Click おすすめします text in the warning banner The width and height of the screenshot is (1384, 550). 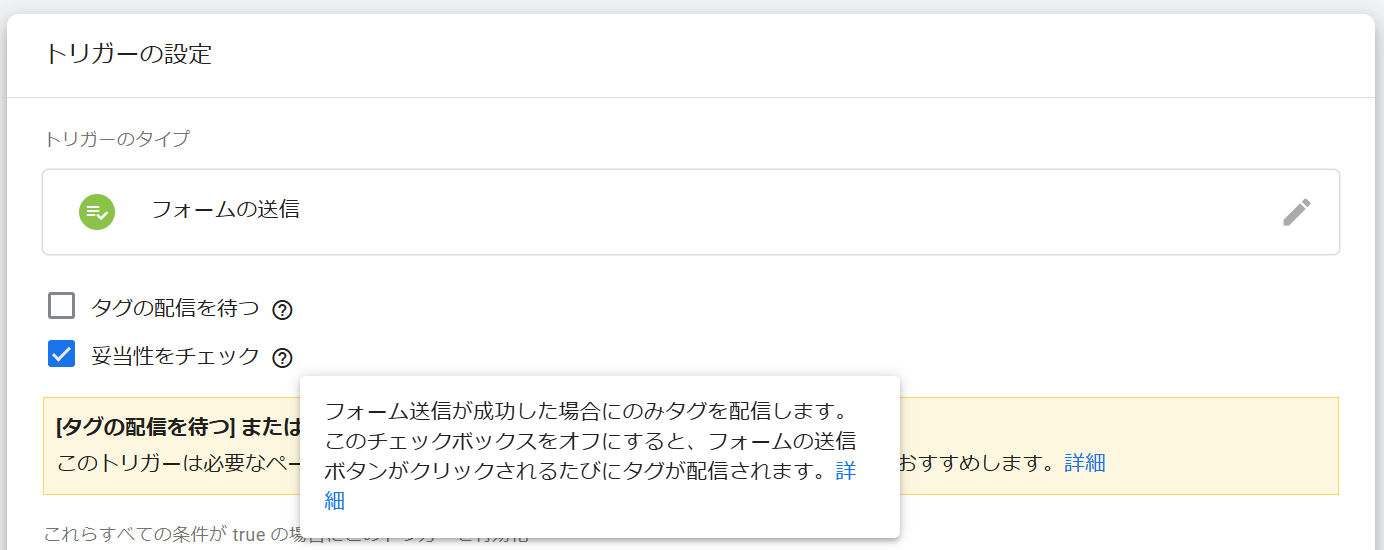click(x=977, y=464)
